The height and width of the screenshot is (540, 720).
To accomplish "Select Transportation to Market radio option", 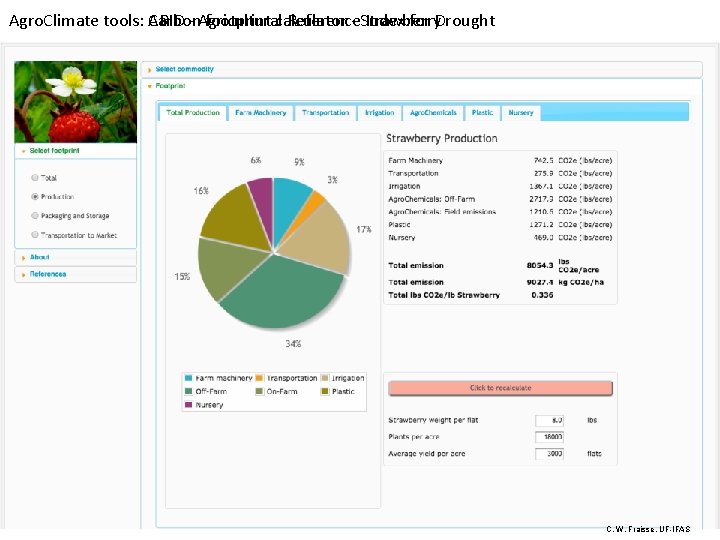I will [x=35, y=235].
